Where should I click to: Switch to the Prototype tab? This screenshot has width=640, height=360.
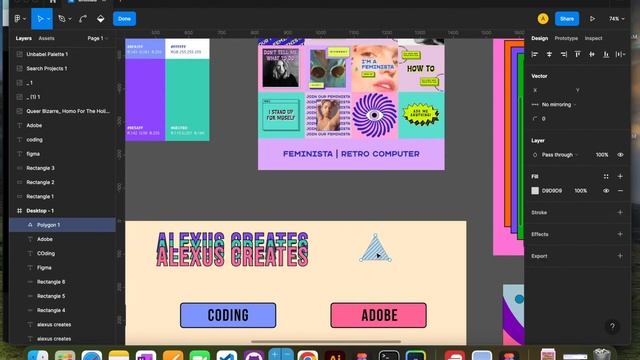tap(566, 38)
